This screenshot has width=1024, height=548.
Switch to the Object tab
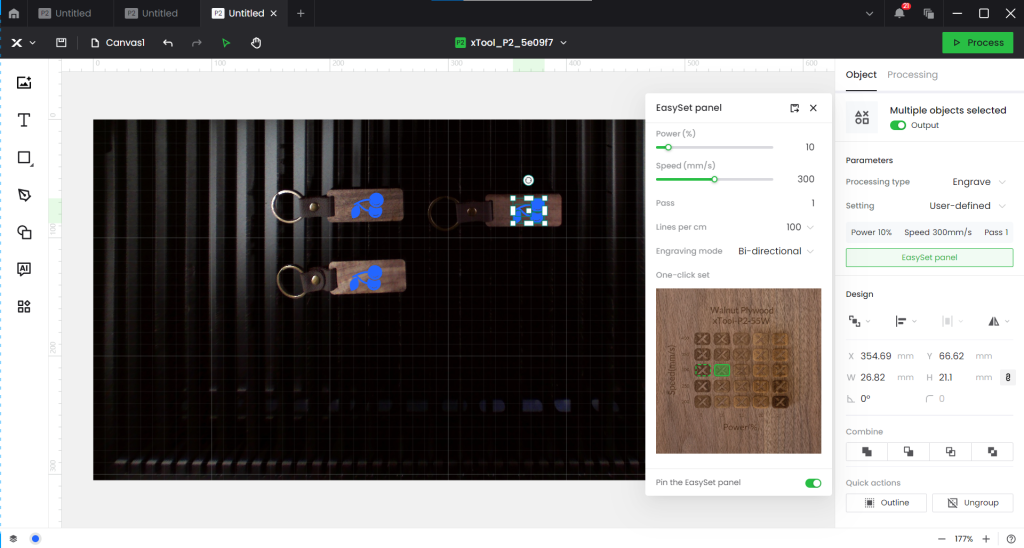click(x=861, y=74)
